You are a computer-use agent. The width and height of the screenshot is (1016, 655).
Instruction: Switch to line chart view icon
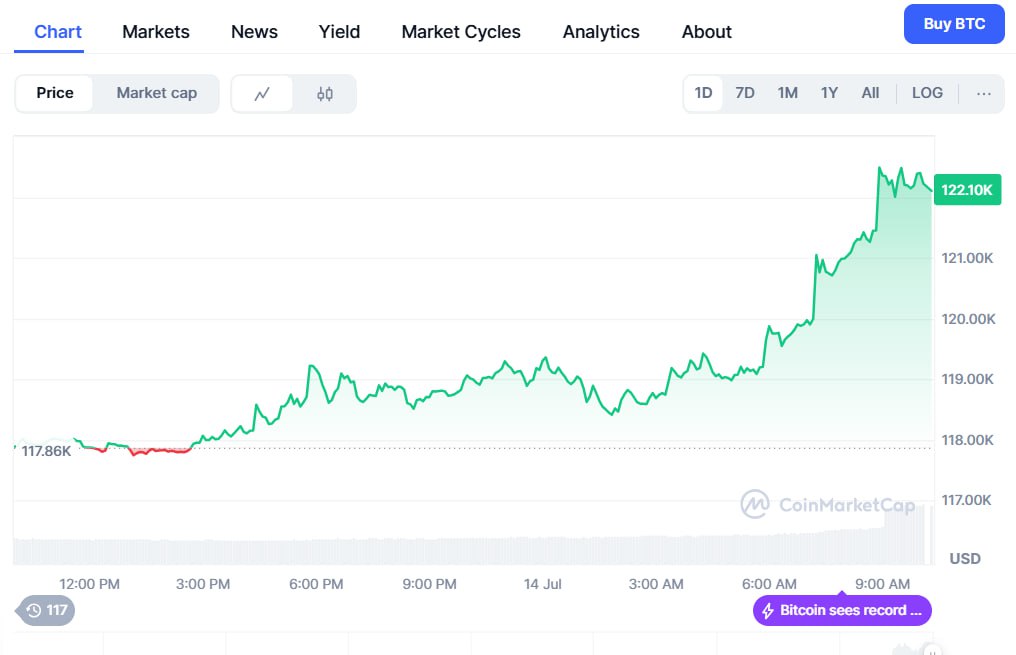coord(262,94)
